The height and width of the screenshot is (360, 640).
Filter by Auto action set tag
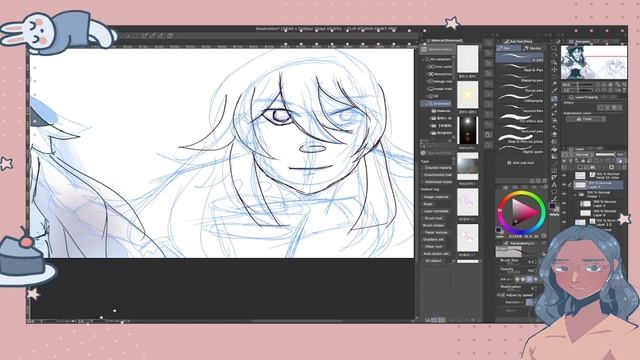(x=436, y=254)
